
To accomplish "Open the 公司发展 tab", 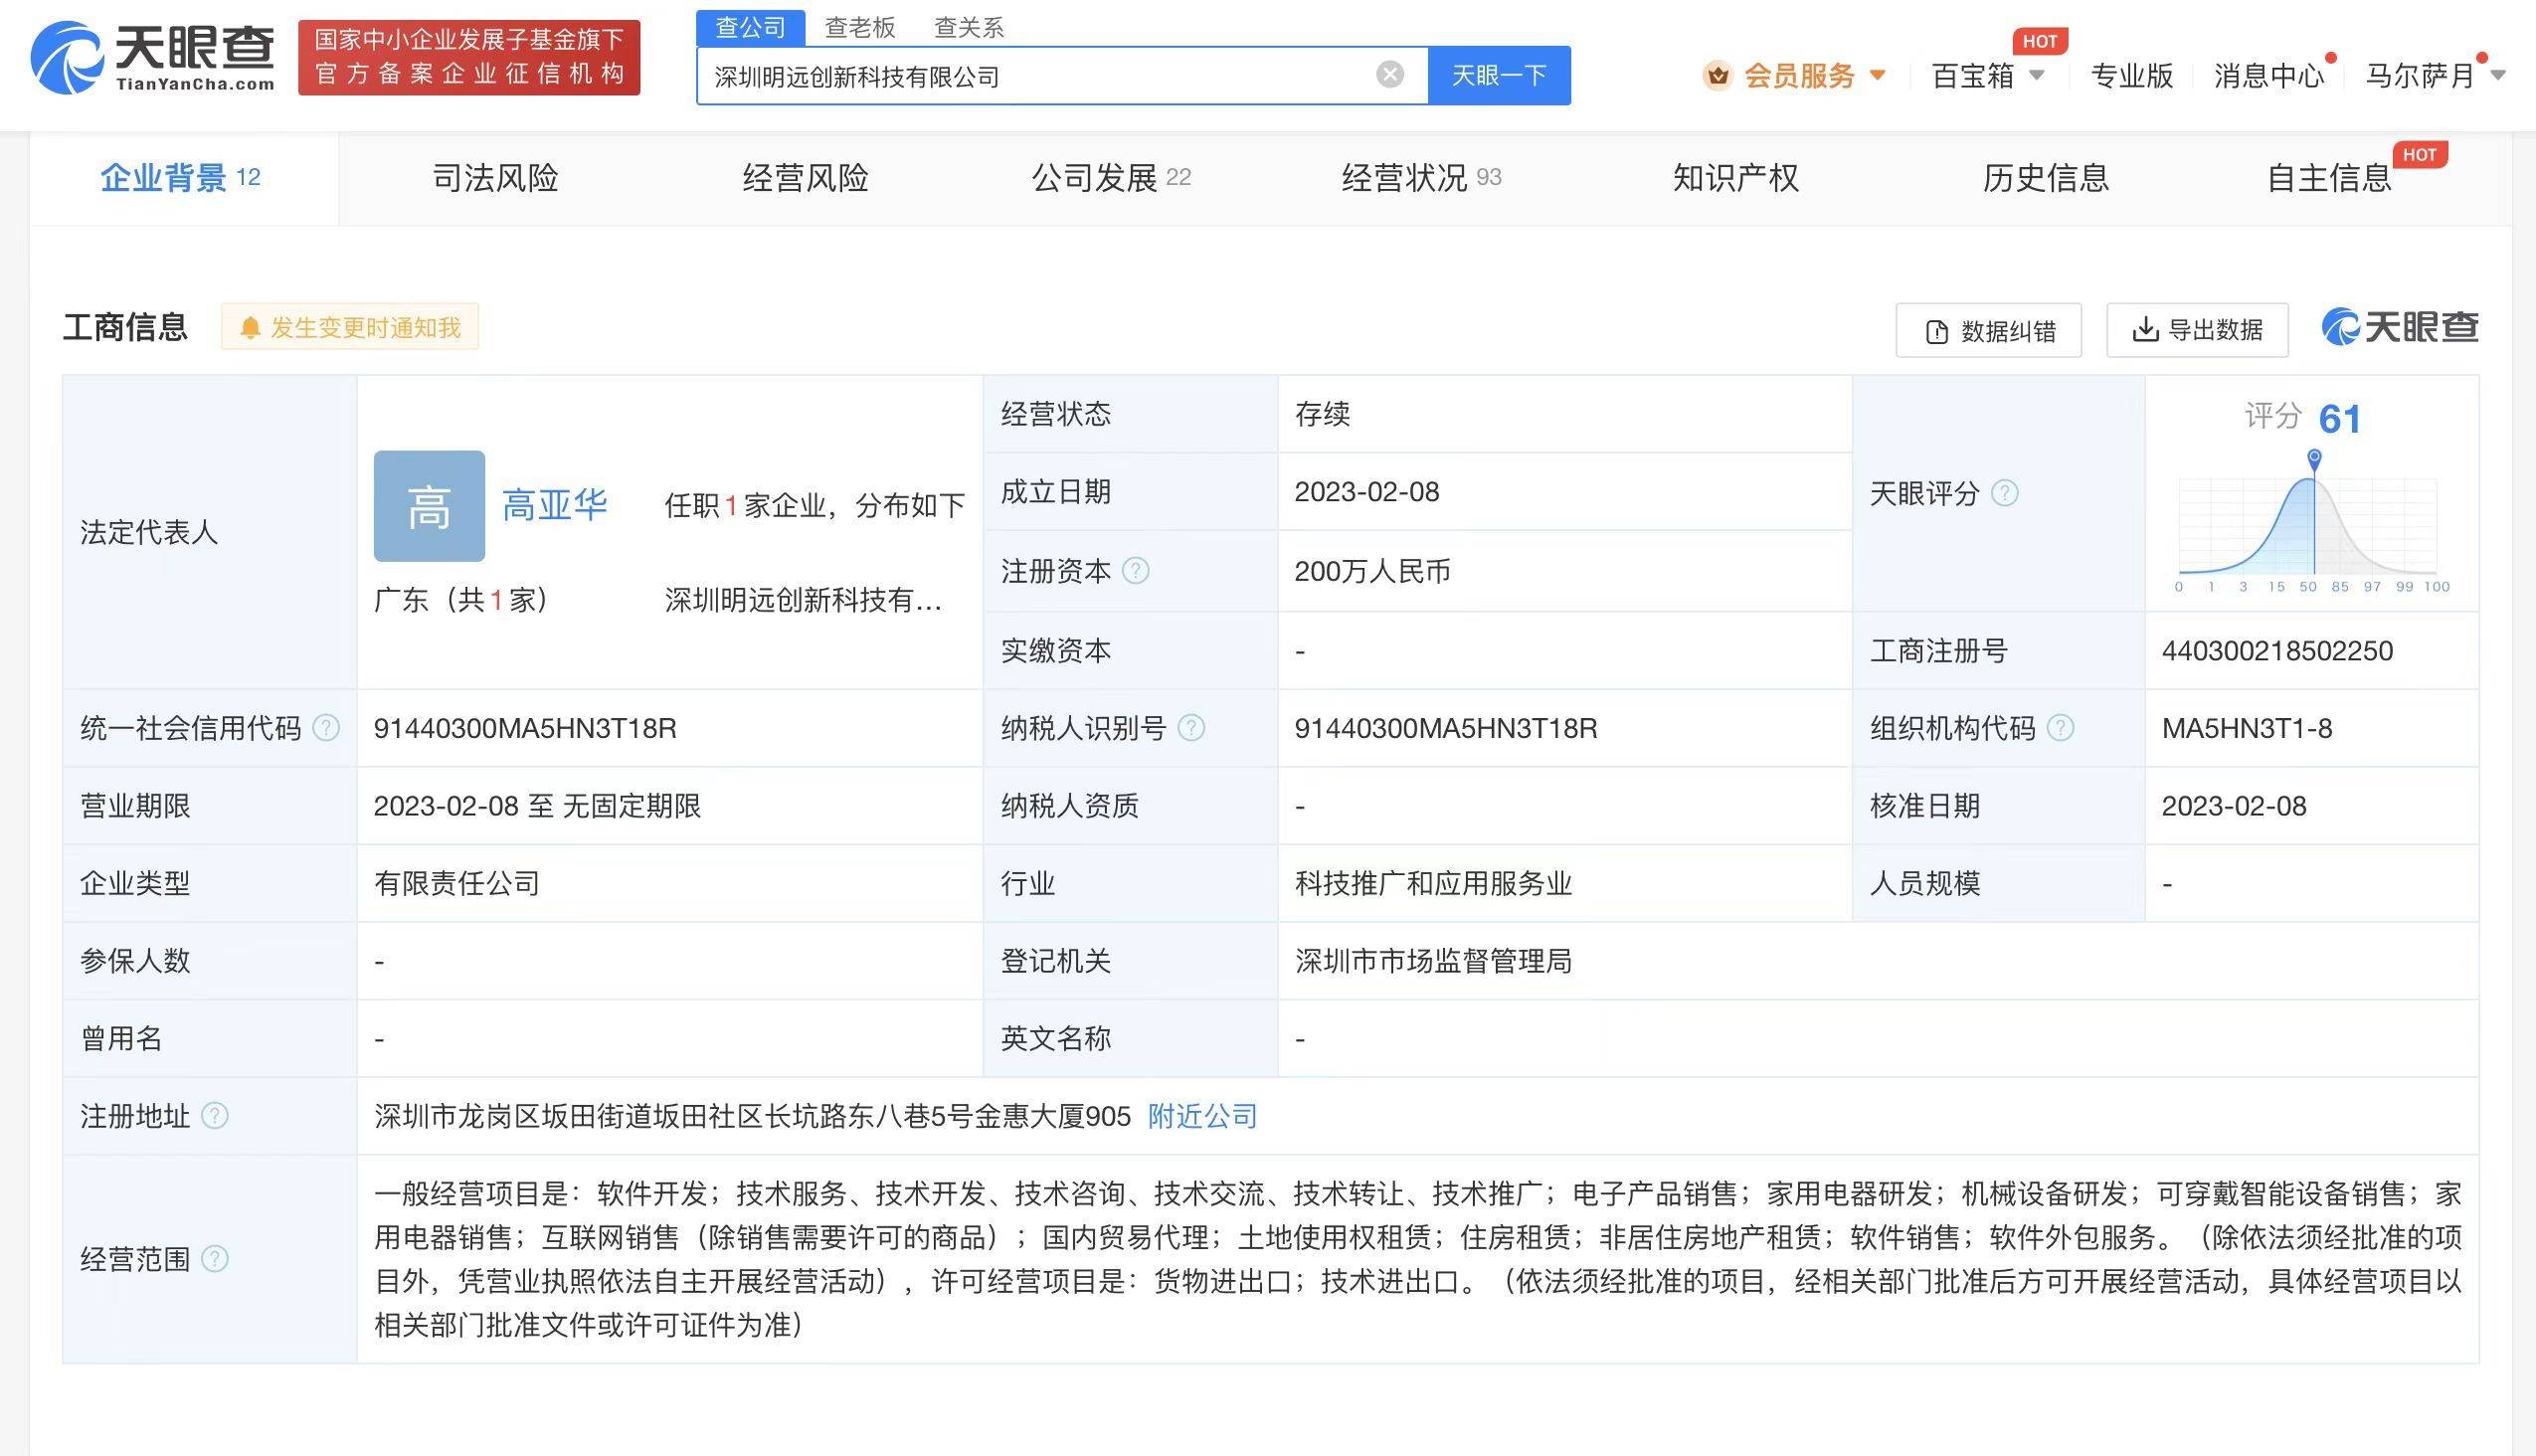I will [1111, 178].
